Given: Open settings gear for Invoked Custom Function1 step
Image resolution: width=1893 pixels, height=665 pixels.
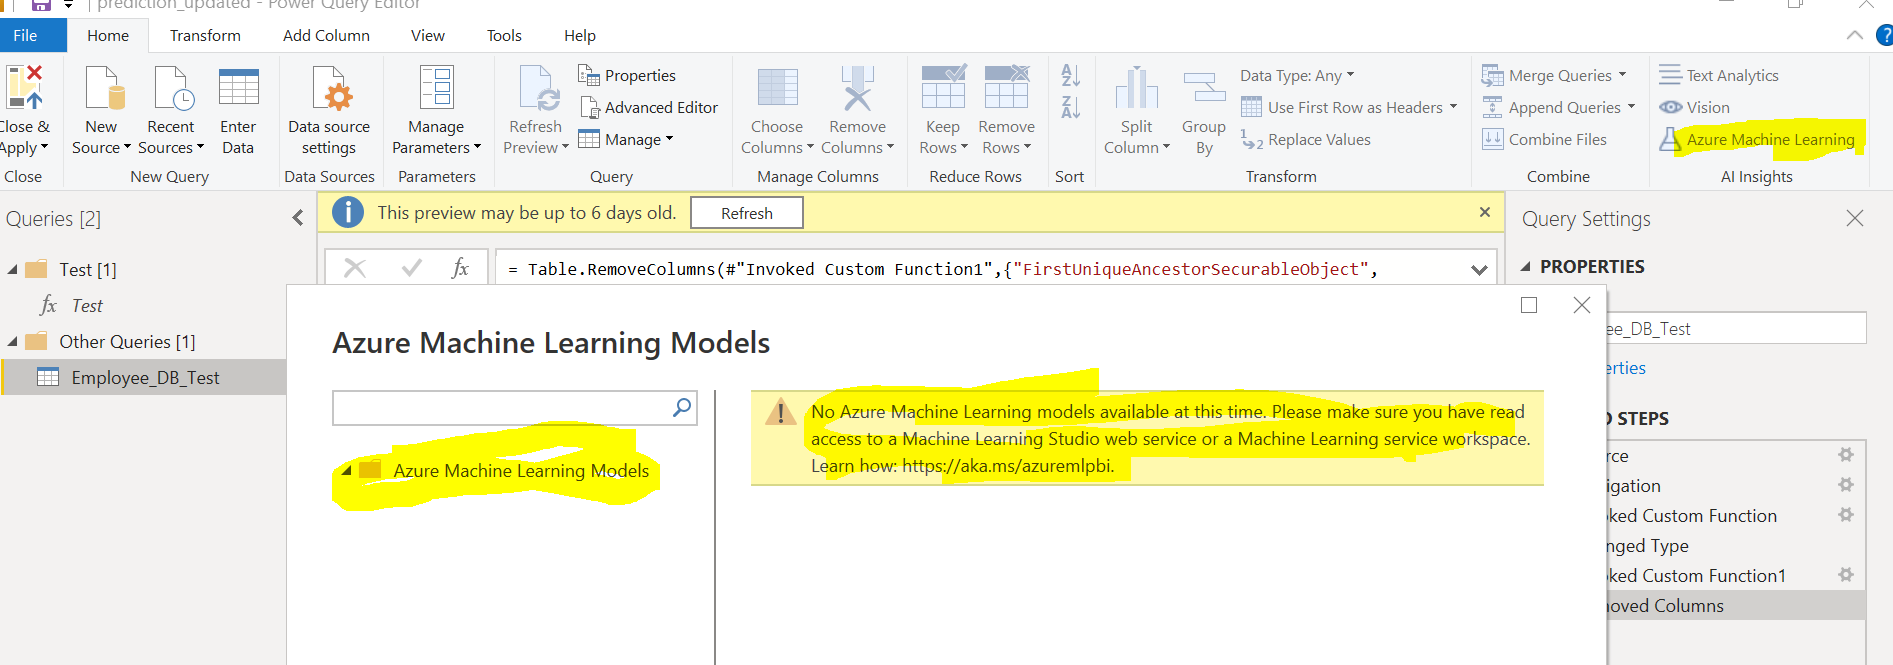Looking at the screenshot, I should [x=1846, y=575].
